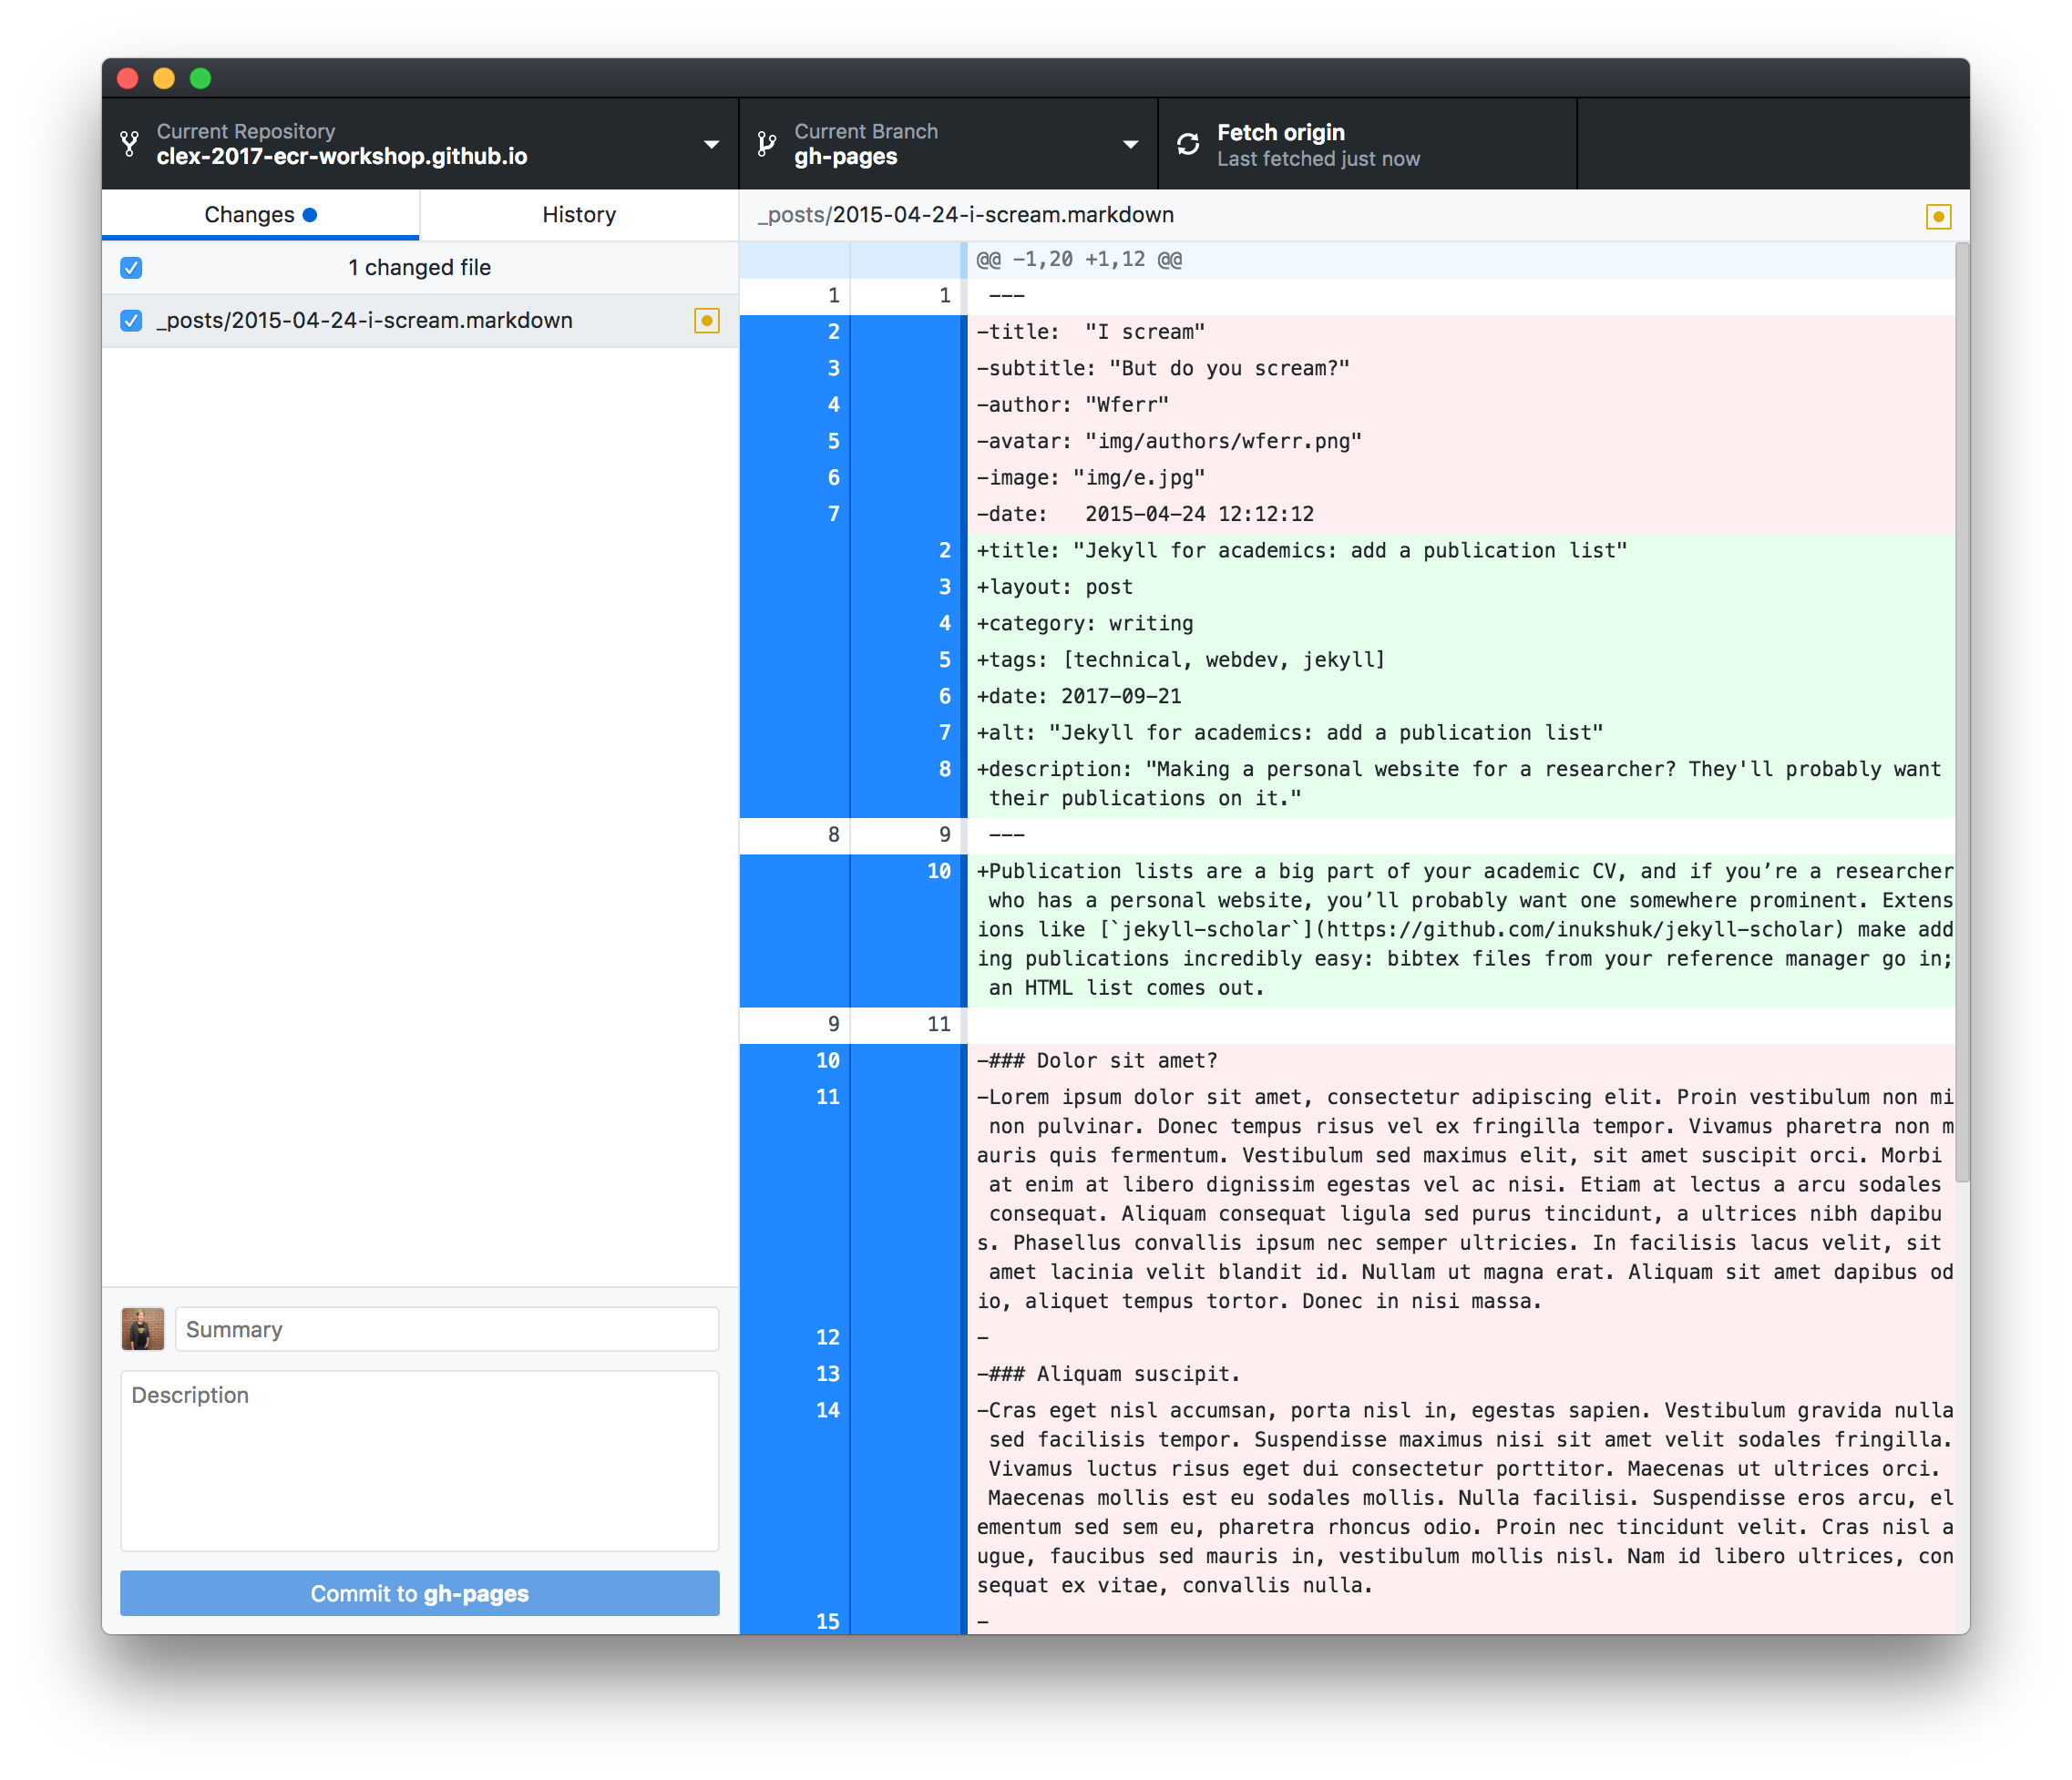Click the user avatar beside Summary field
The image size is (2072, 1780).
click(x=143, y=1329)
